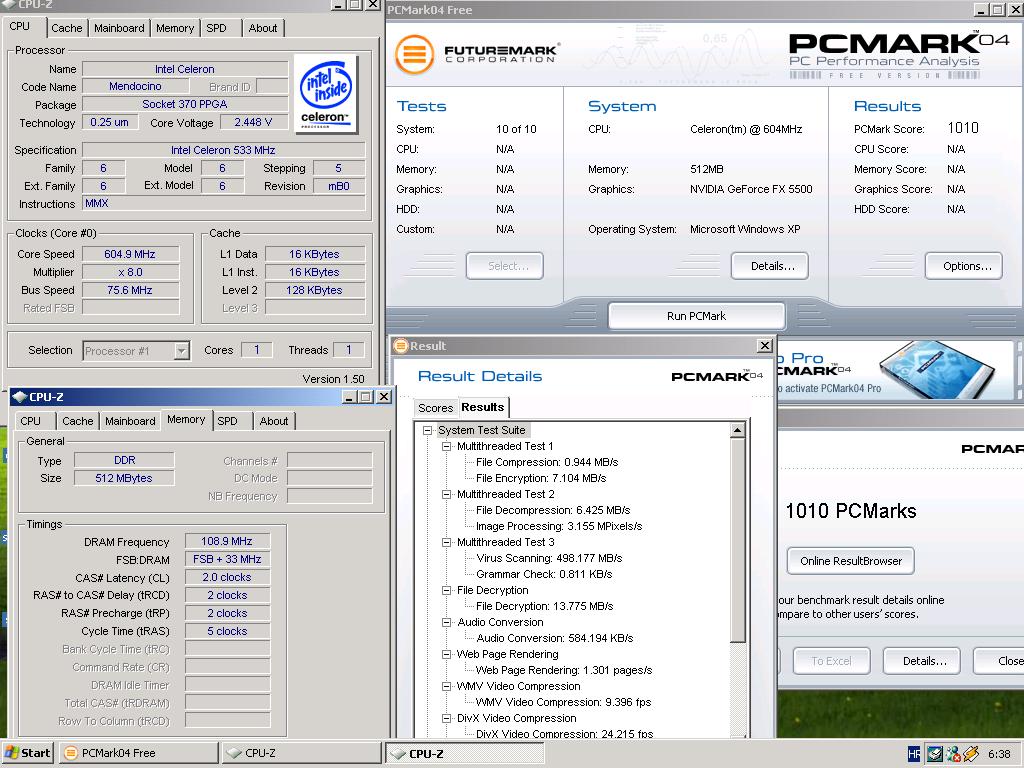Open Memory tab in upper CPU-Z
Screen dimensions: 1024x768
tap(175, 28)
